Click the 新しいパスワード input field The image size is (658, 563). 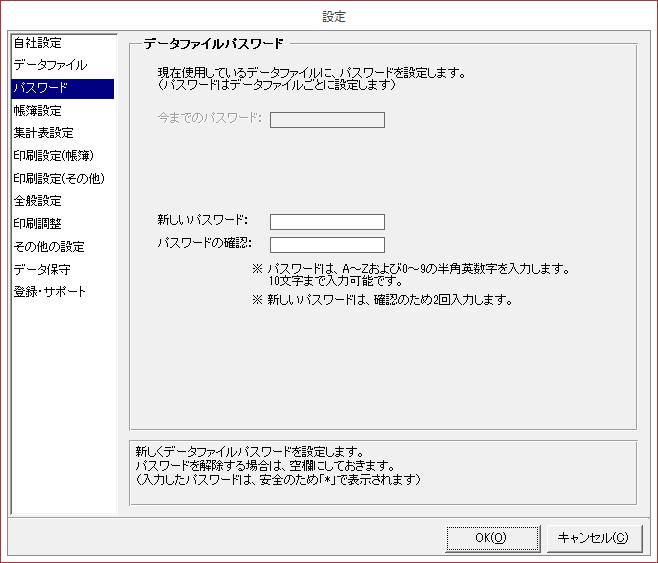pyautogui.click(x=327, y=222)
